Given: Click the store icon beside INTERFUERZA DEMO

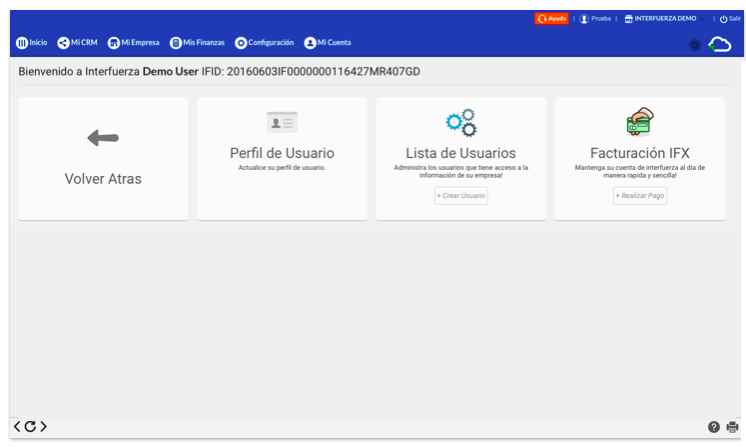Looking at the screenshot, I should tap(628, 19).
